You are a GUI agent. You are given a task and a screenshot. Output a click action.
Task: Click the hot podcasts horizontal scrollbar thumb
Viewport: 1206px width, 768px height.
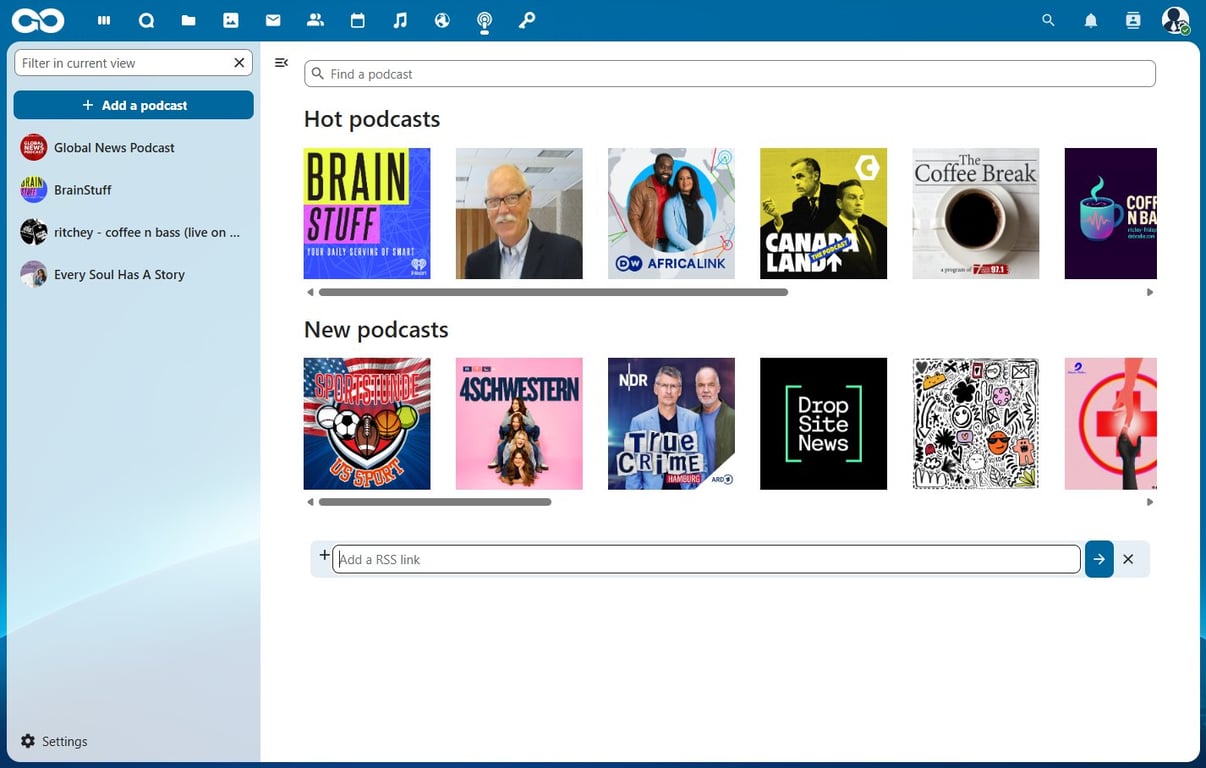553,292
